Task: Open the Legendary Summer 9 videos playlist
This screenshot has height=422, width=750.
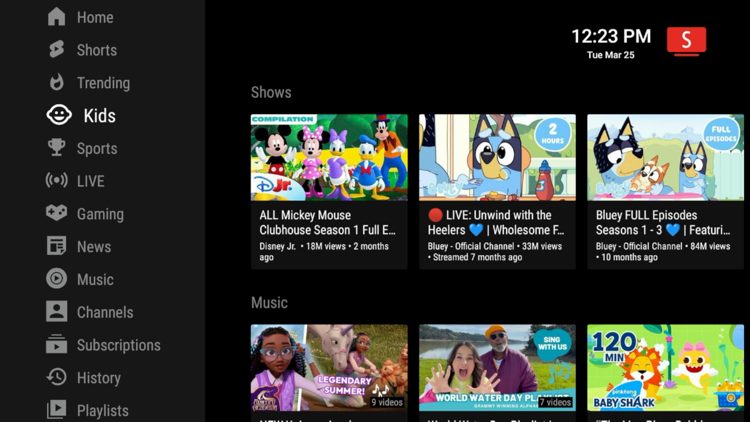Action: pos(329,367)
